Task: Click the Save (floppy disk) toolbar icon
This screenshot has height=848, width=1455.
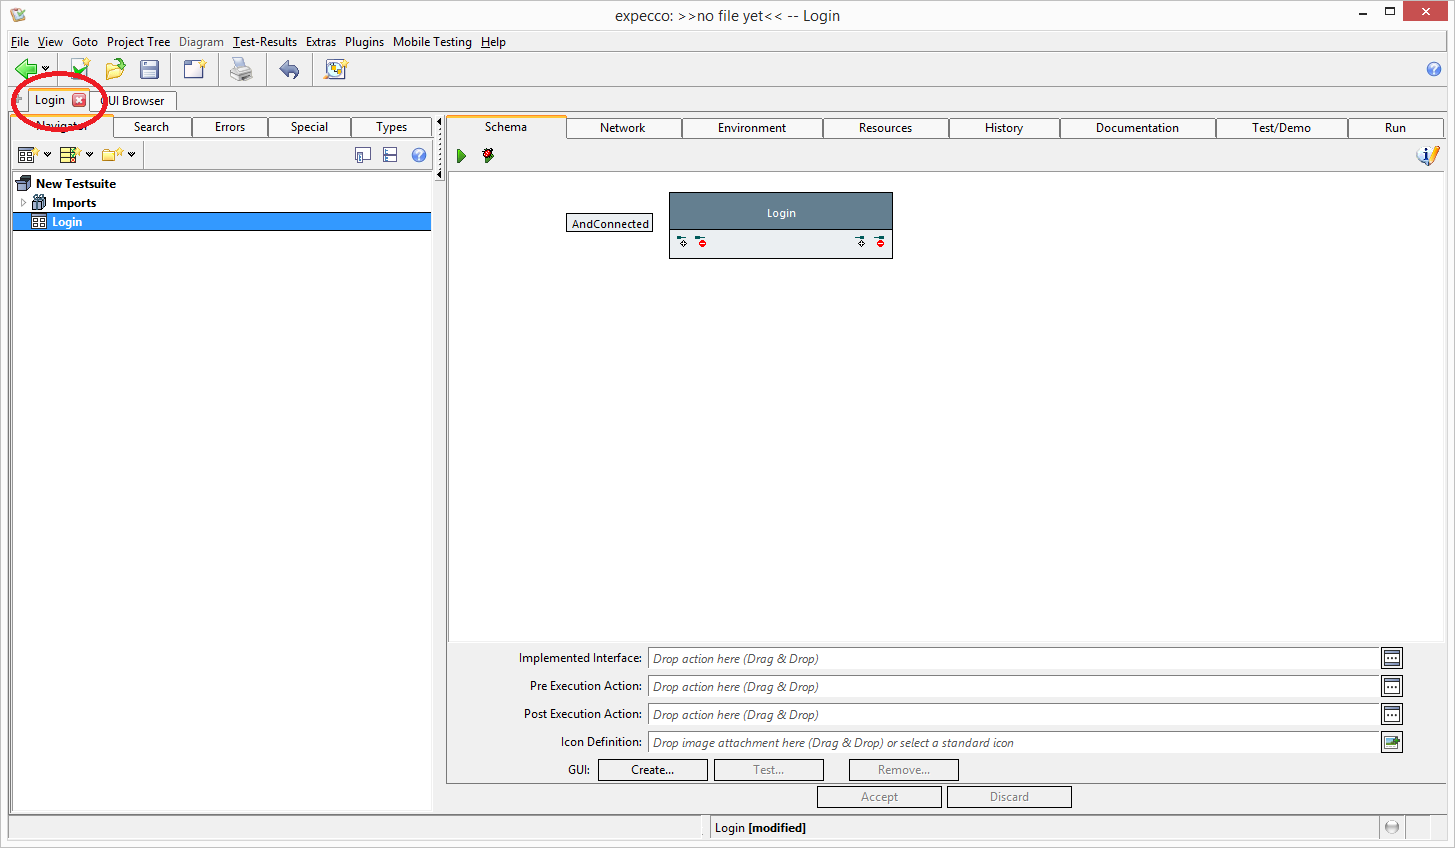Action: coord(150,69)
